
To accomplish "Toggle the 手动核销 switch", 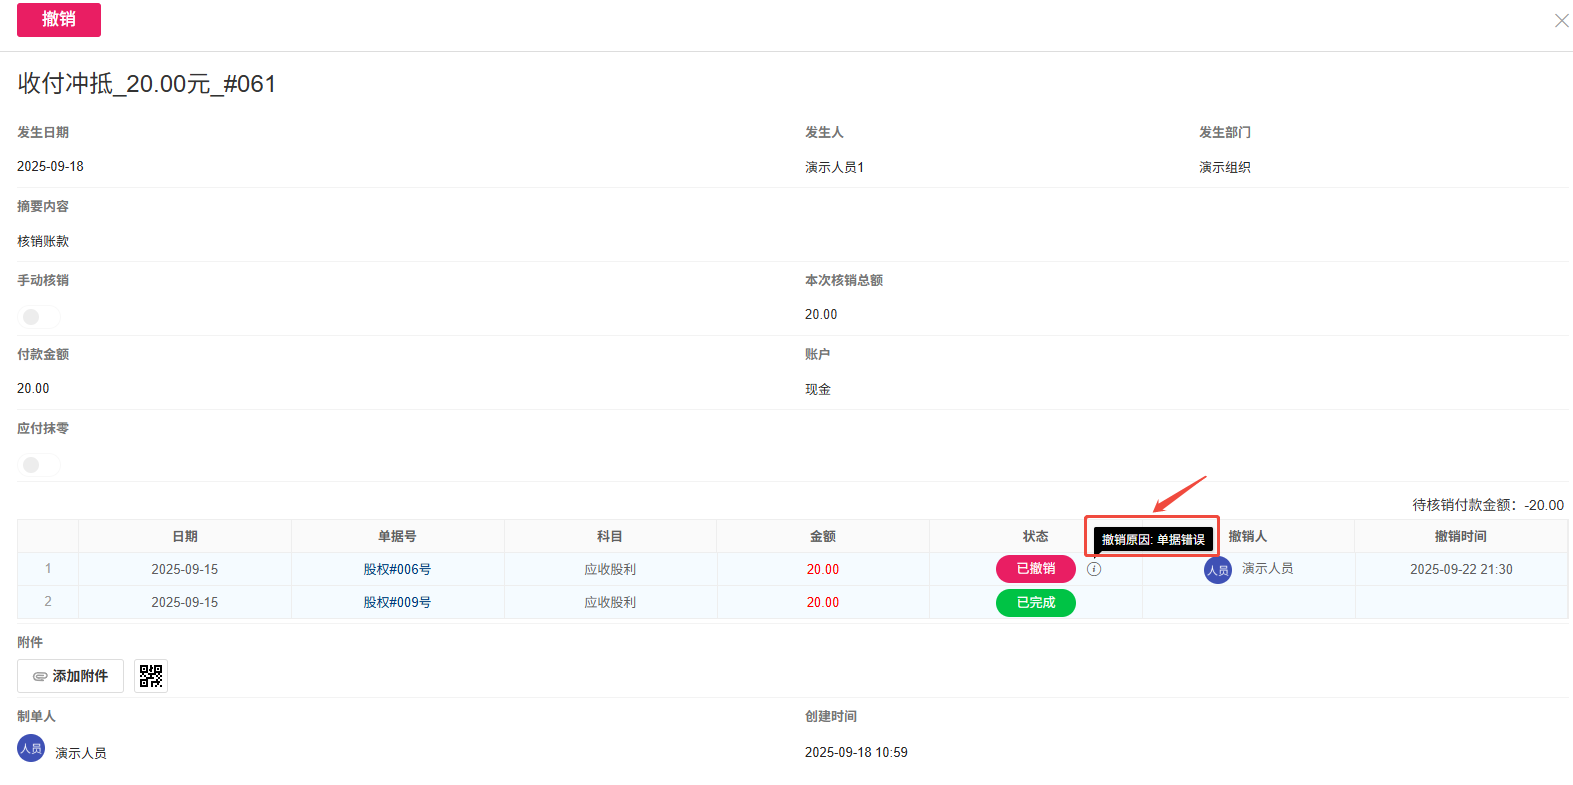I will (39, 317).
